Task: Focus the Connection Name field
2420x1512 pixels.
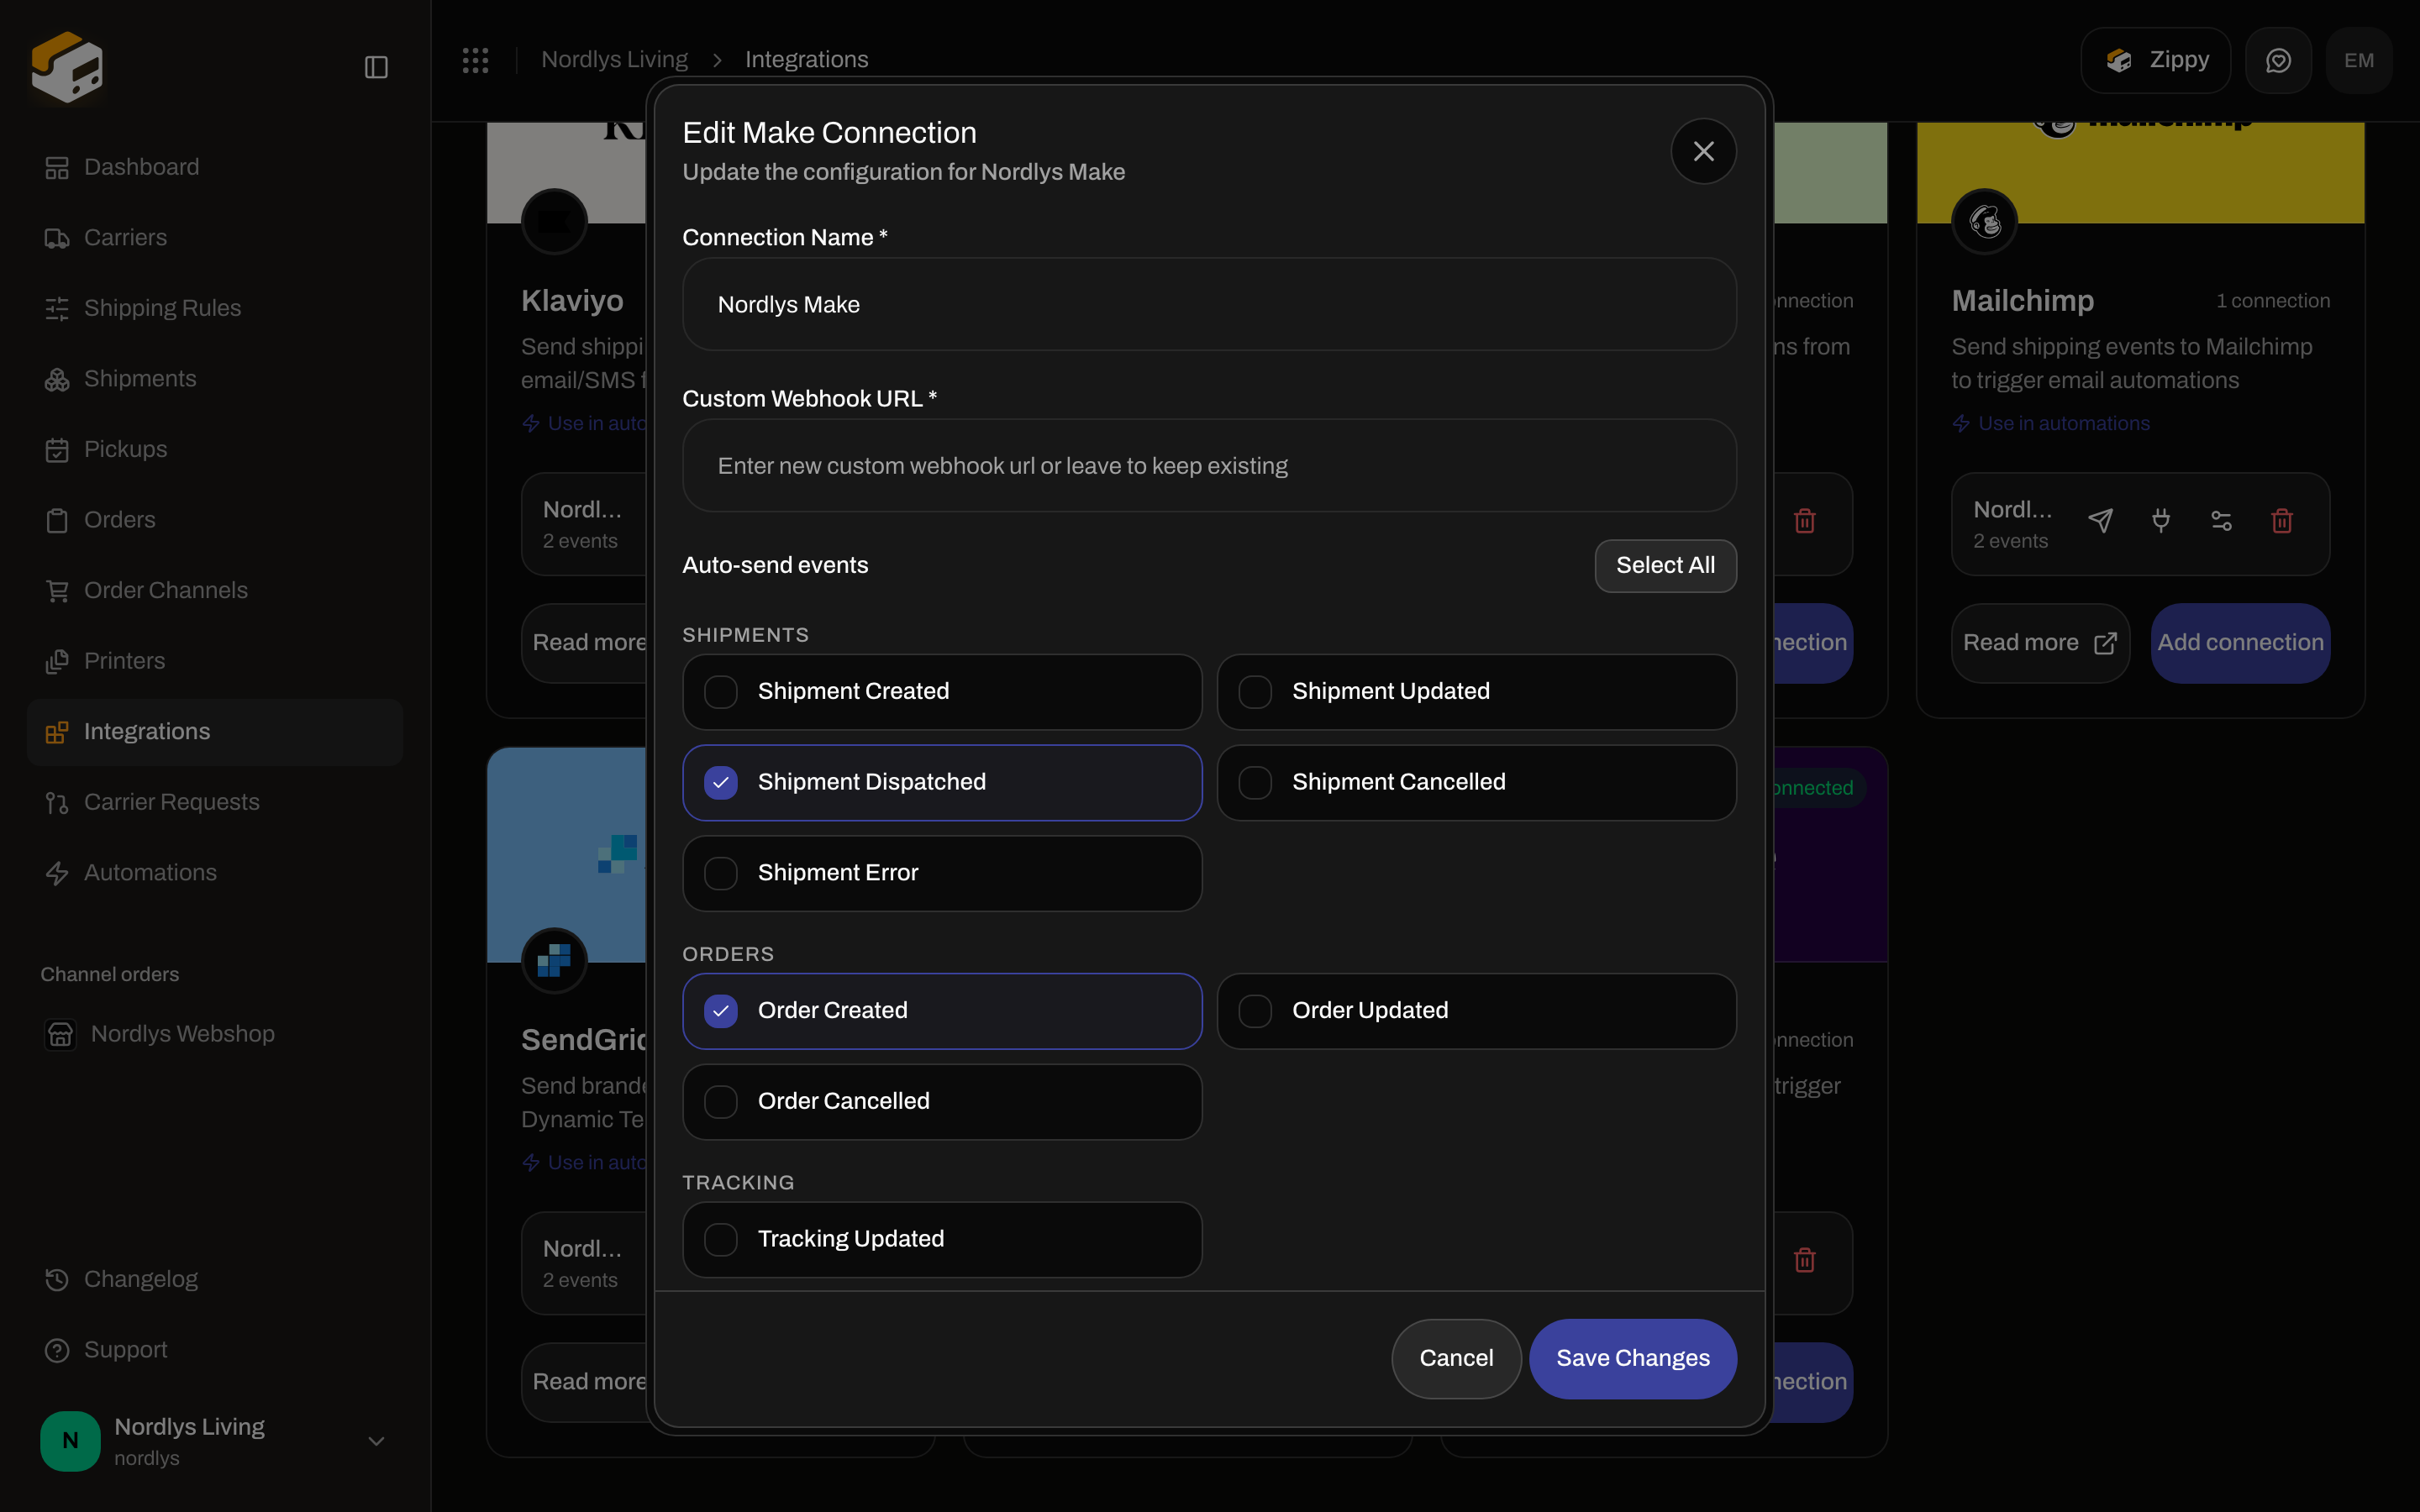Action: [x=1209, y=304]
